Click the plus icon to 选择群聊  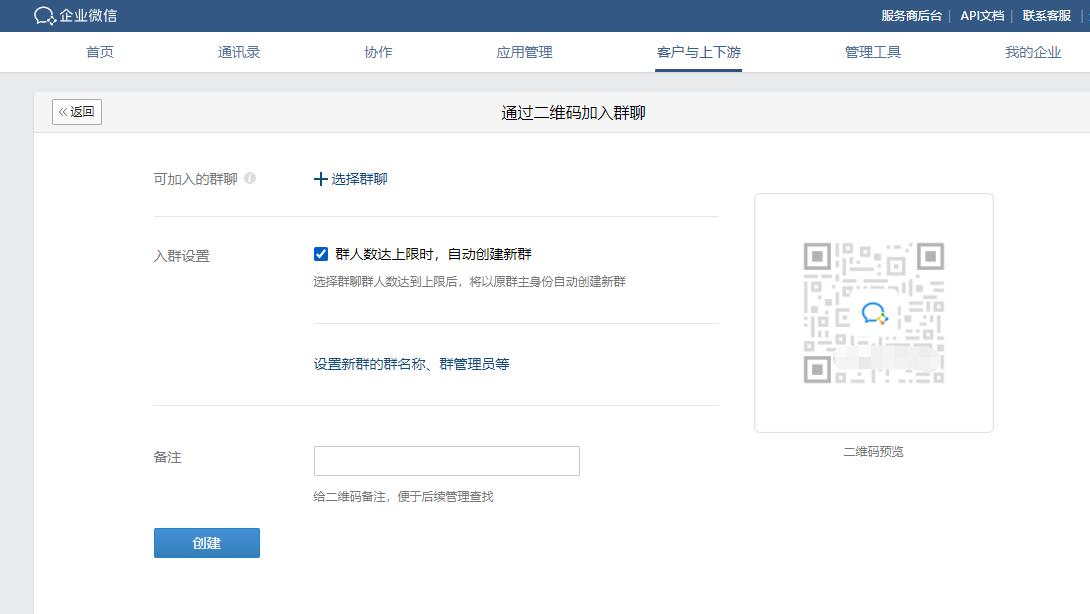point(318,179)
